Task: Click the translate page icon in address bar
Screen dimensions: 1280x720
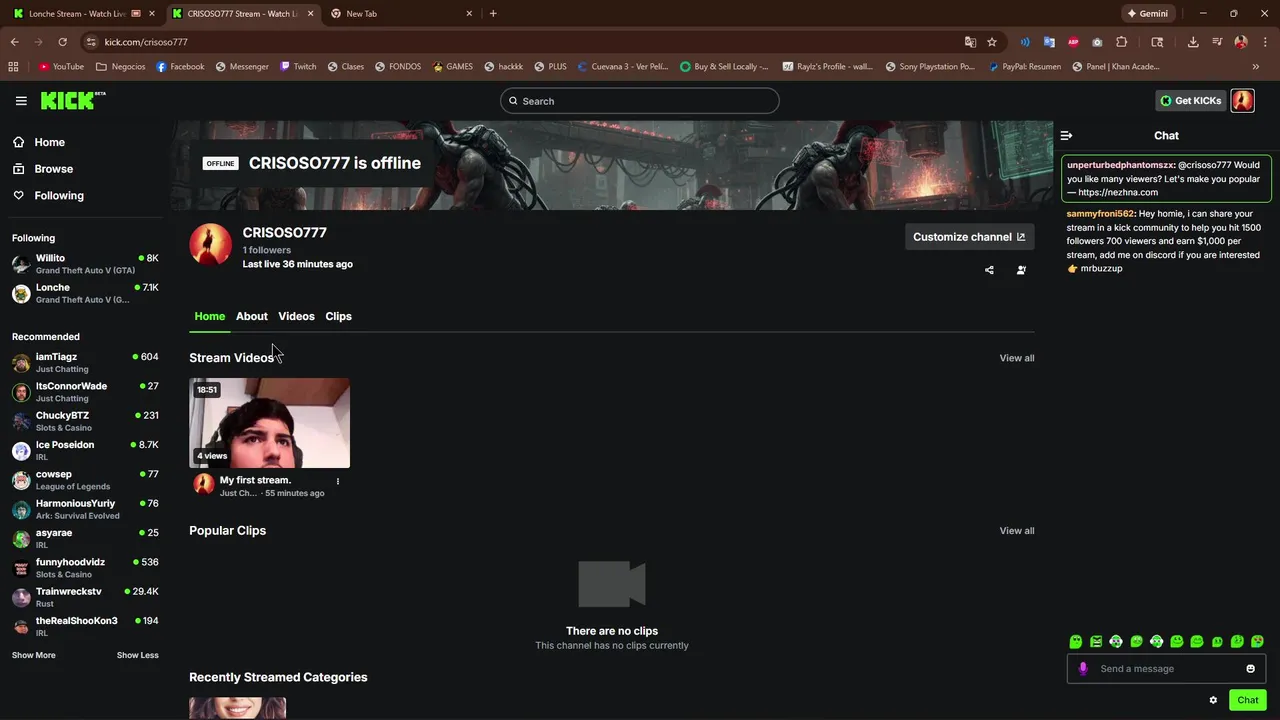Action: tap(970, 42)
